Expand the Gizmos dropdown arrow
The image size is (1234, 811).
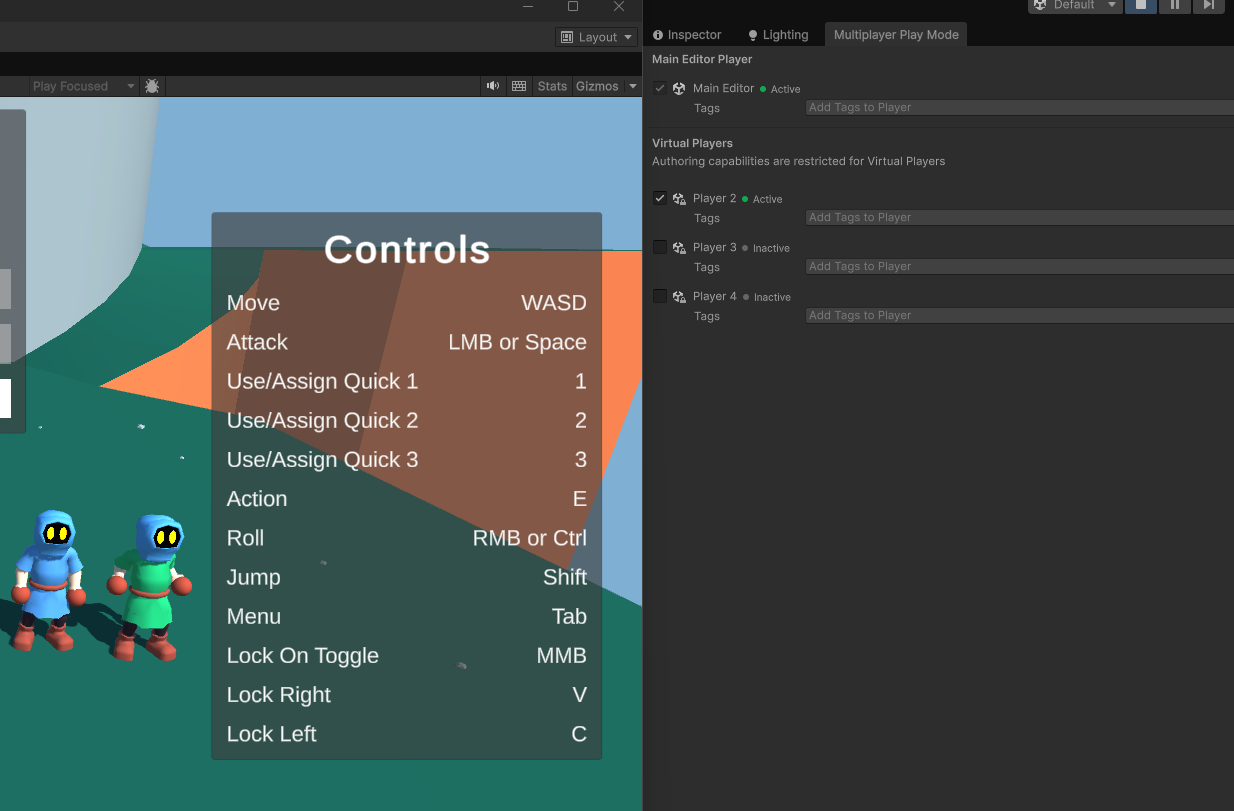click(x=632, y=86)
